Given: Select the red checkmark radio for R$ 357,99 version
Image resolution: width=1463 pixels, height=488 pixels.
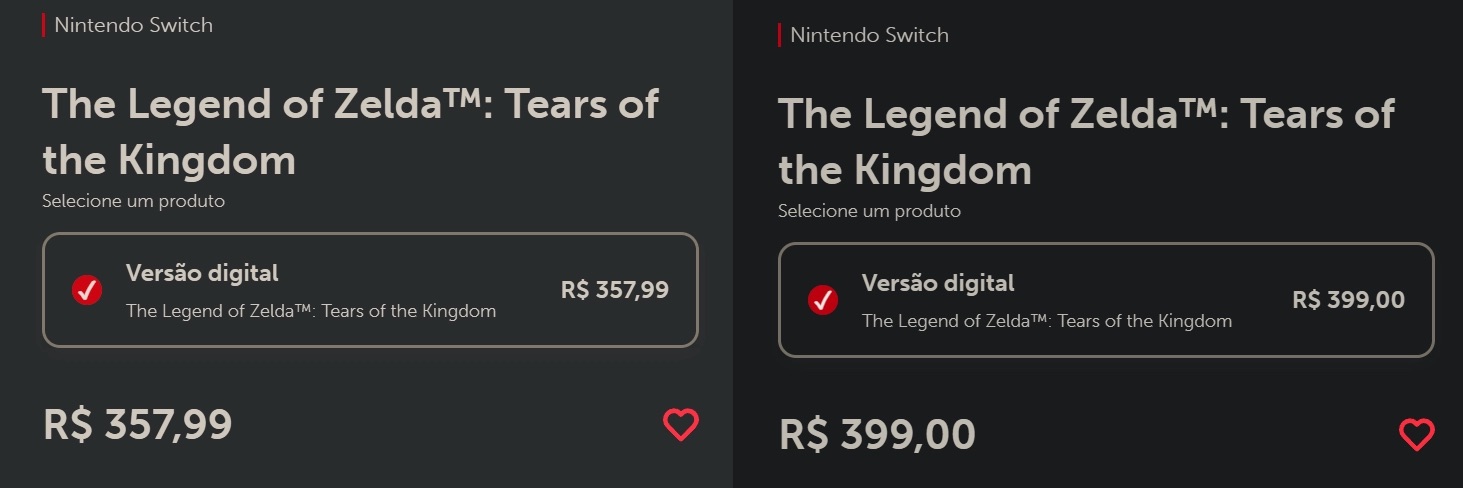Looking at the screenshot, I should (x=87, y=290).
